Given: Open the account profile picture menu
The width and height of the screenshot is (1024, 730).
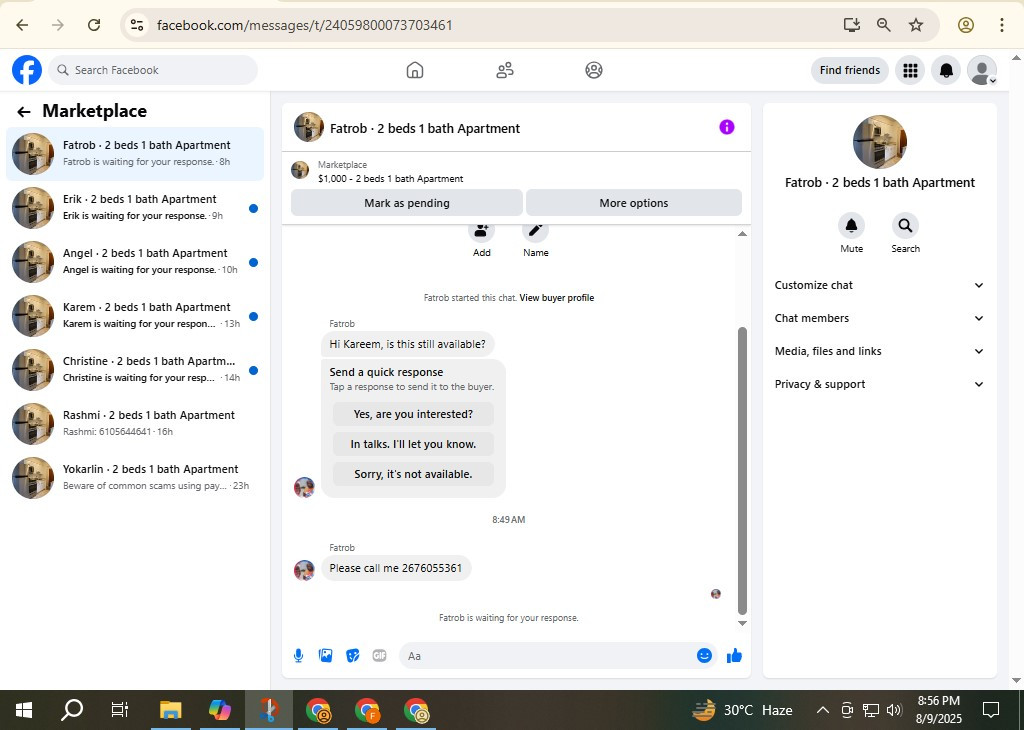Looking at the screenshot, I should (x=982, y=70).
